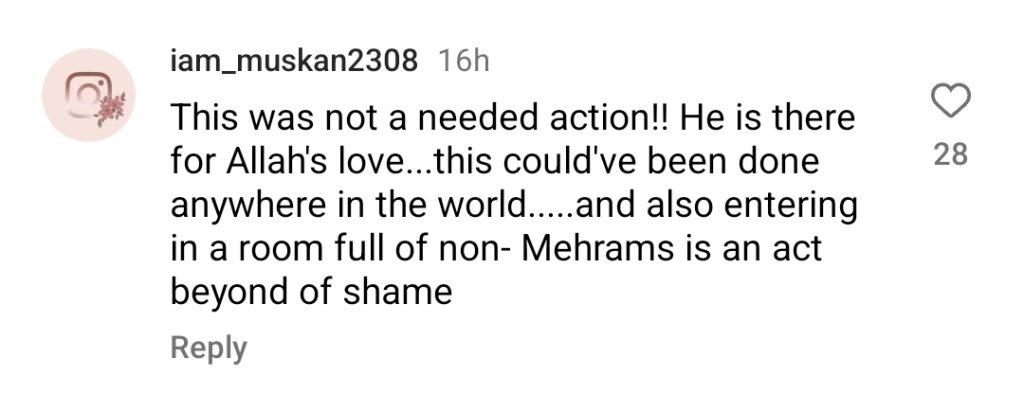Click Reply under the comment

(x=209, y=348)
